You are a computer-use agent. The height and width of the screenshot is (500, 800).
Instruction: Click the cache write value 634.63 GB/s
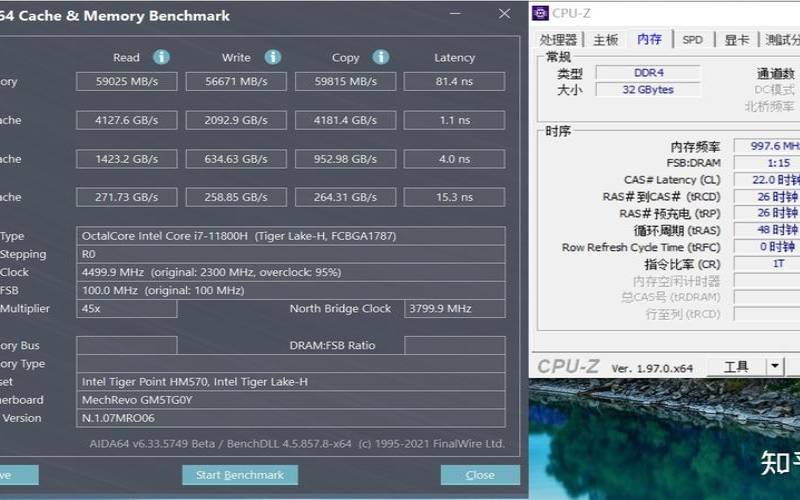click(x=236, y=159)
